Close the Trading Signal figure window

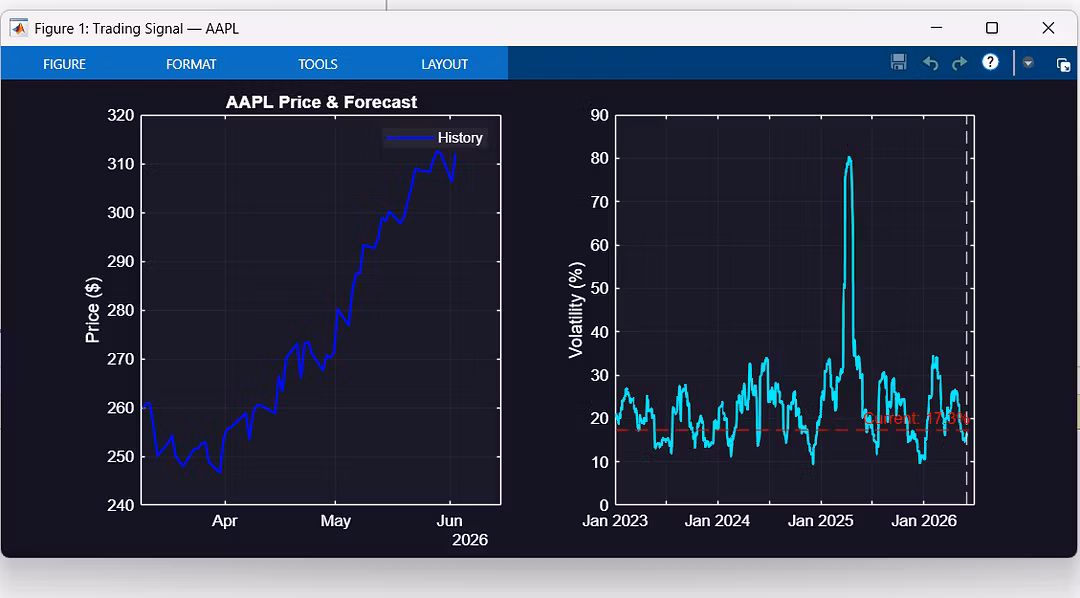pos(1048,28)
